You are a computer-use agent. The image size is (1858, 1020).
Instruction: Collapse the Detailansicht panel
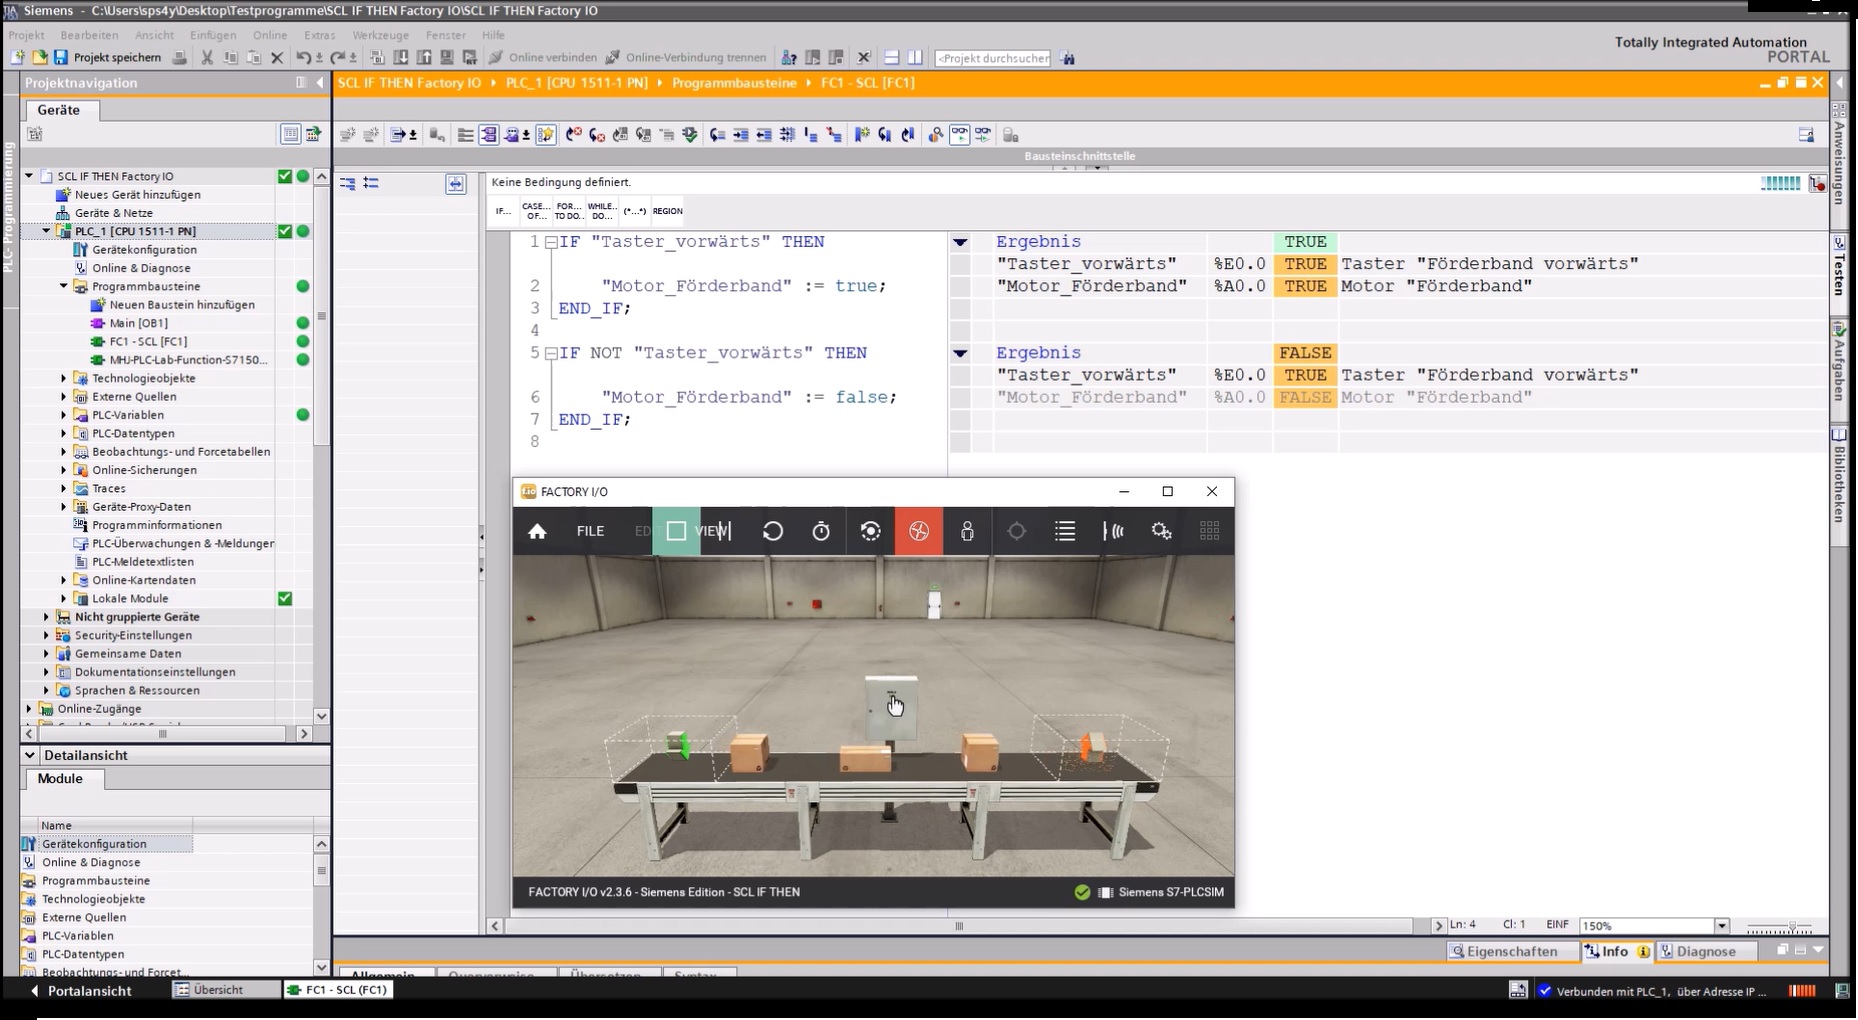click(29, 755)
